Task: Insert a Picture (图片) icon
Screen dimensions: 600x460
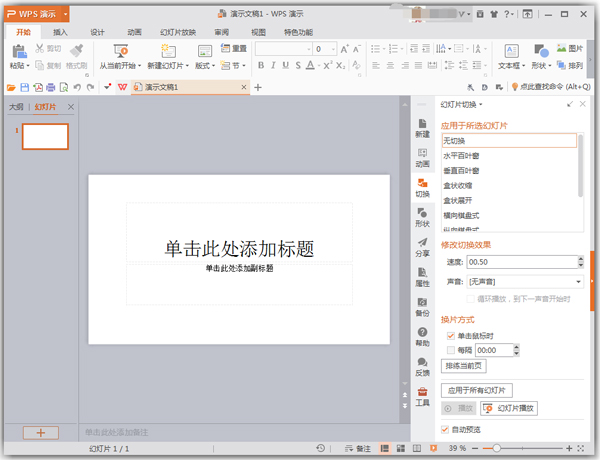Action: pos(561,48)
